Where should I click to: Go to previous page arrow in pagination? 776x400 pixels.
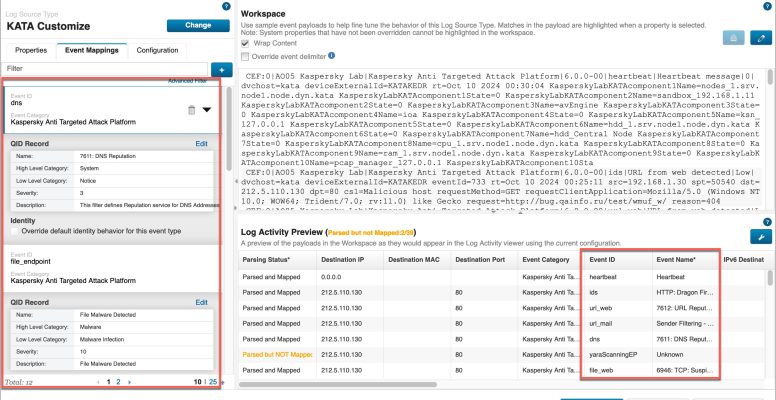coord(98,382)
